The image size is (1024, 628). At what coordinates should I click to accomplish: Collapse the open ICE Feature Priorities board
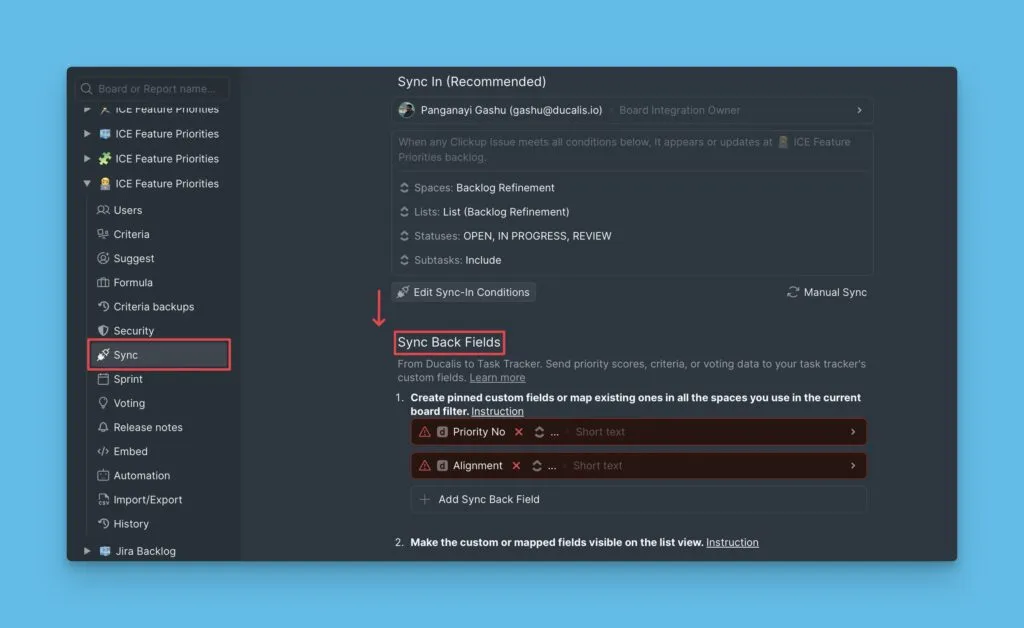pyautogui.click(x=87, y=184)
